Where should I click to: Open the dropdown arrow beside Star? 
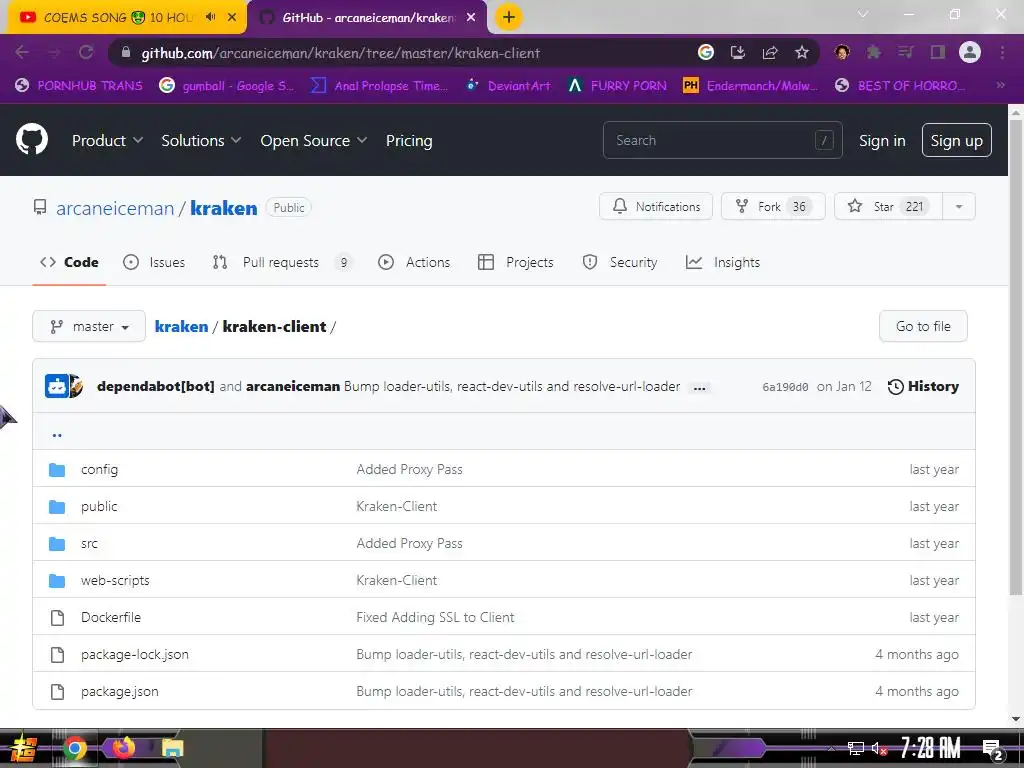coord(959,206)
